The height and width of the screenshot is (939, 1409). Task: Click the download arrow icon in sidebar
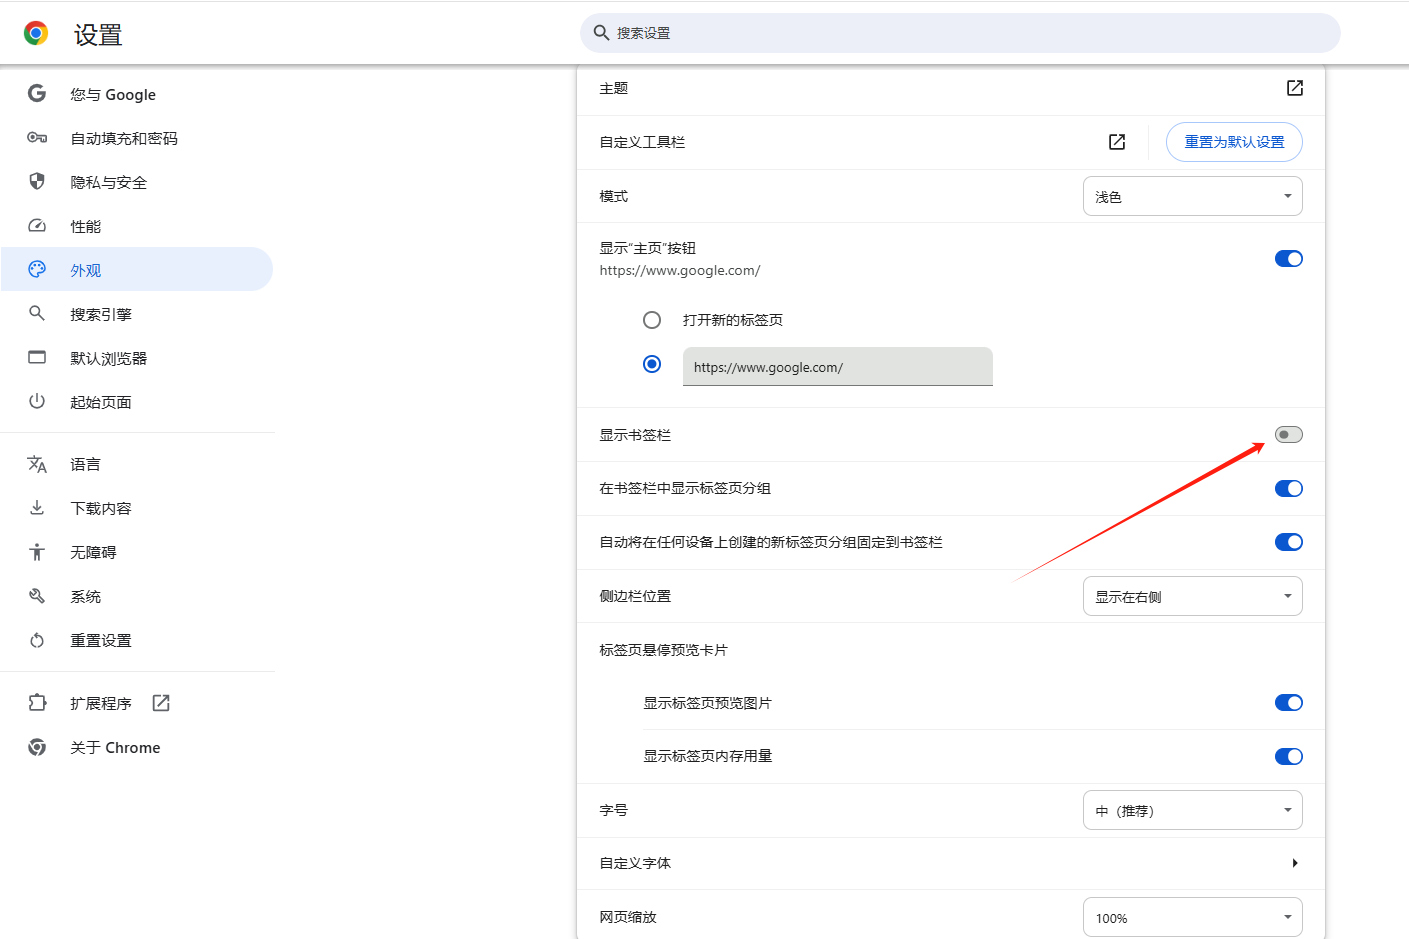pyautogui.click(x=37, y=508)
